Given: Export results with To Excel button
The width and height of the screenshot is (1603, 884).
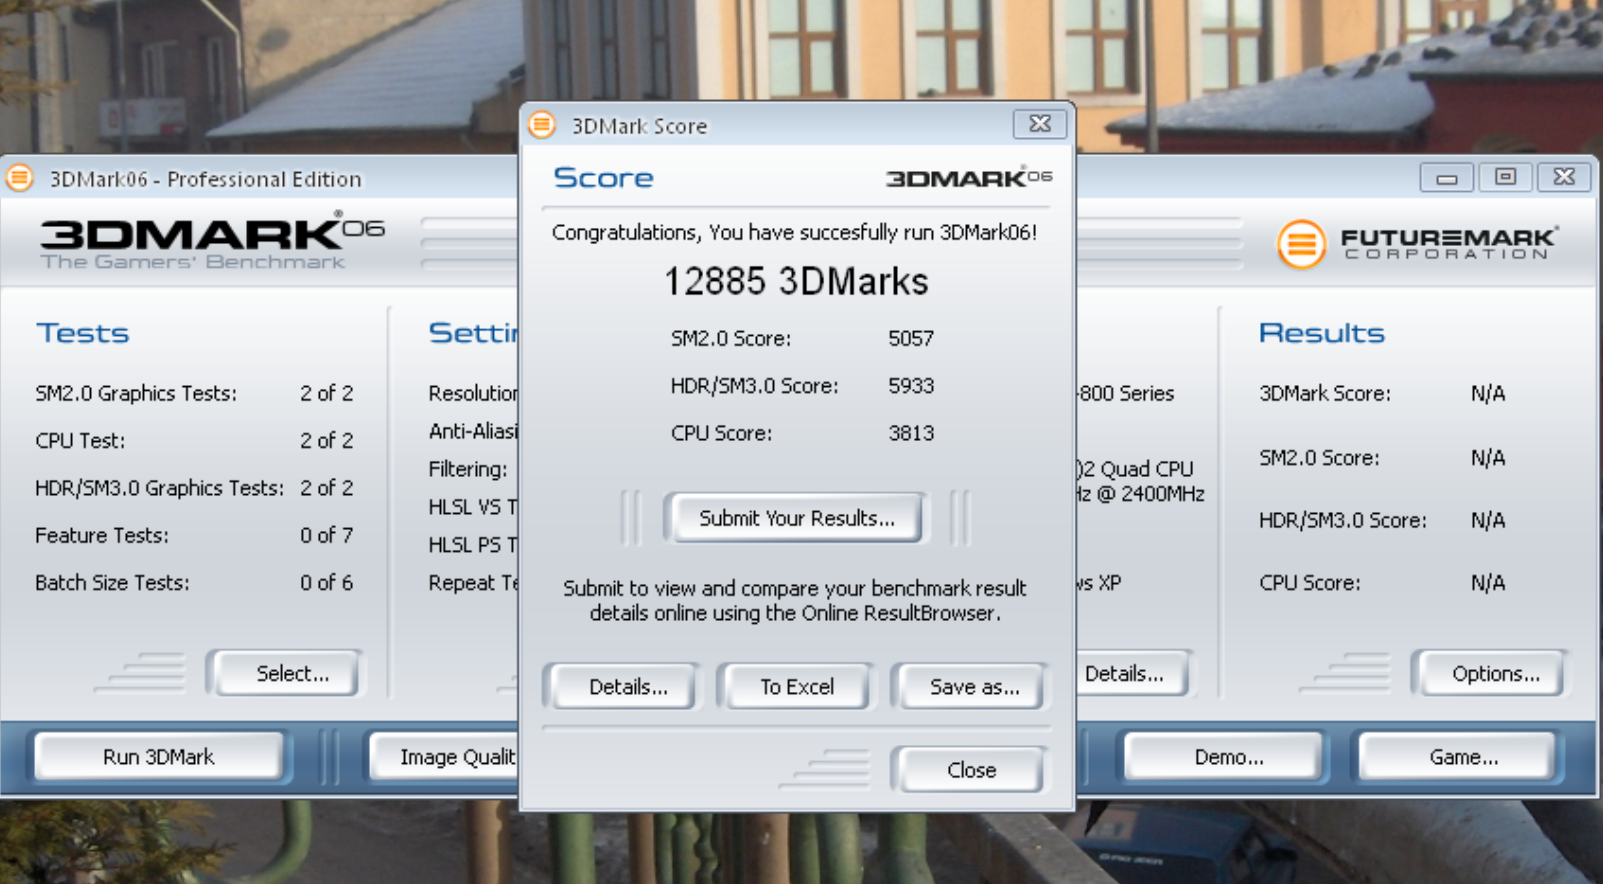Looking at the screenshot, I should [x=796, y=687].
